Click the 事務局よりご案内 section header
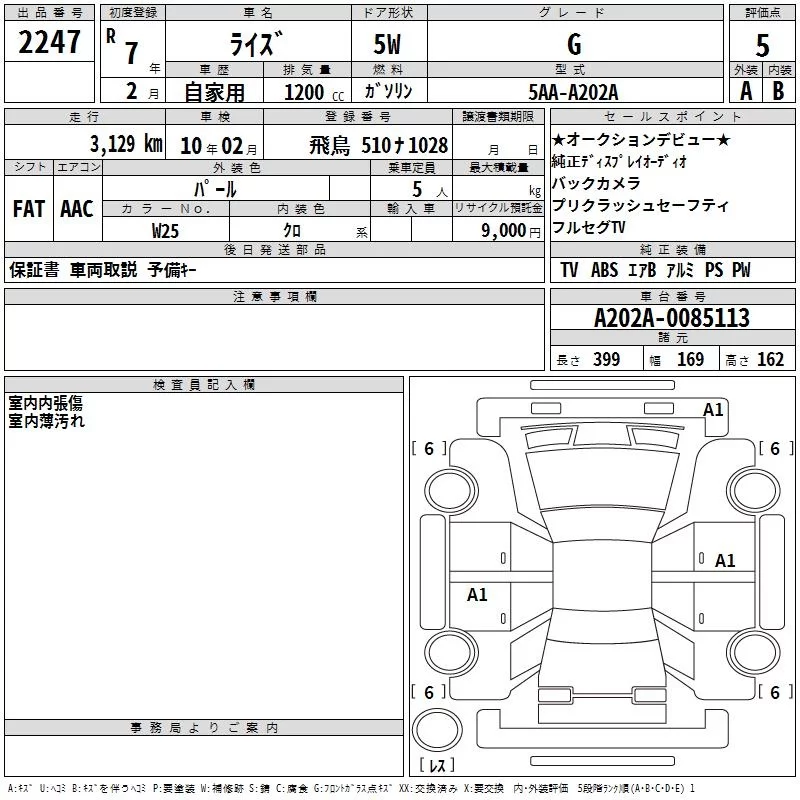Screen dimensions: 800x800 click(x=204, y=728)
